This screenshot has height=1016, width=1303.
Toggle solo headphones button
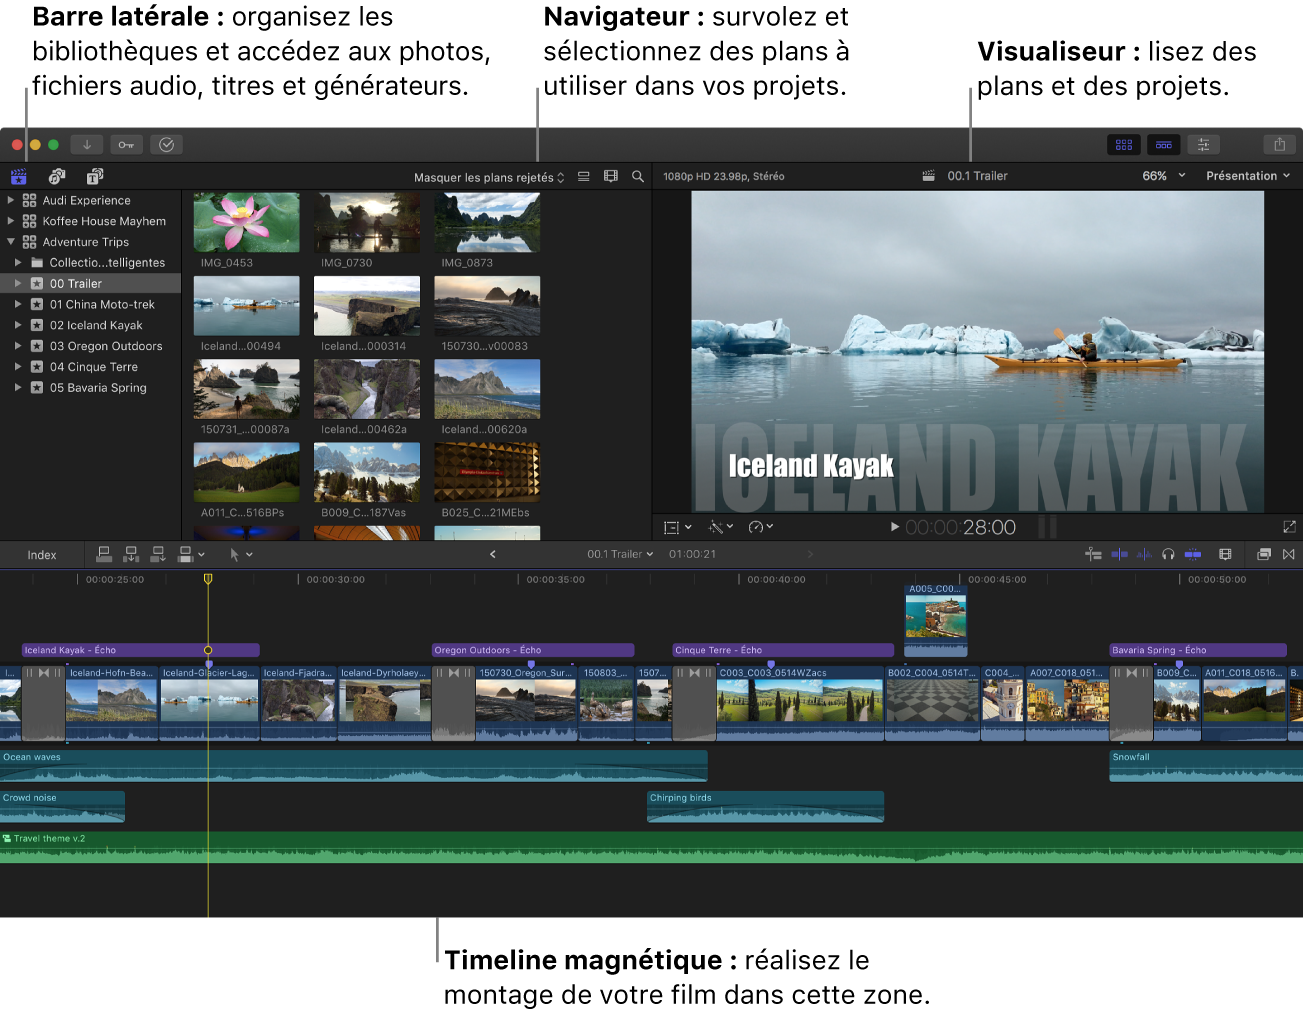point(1168,554)
